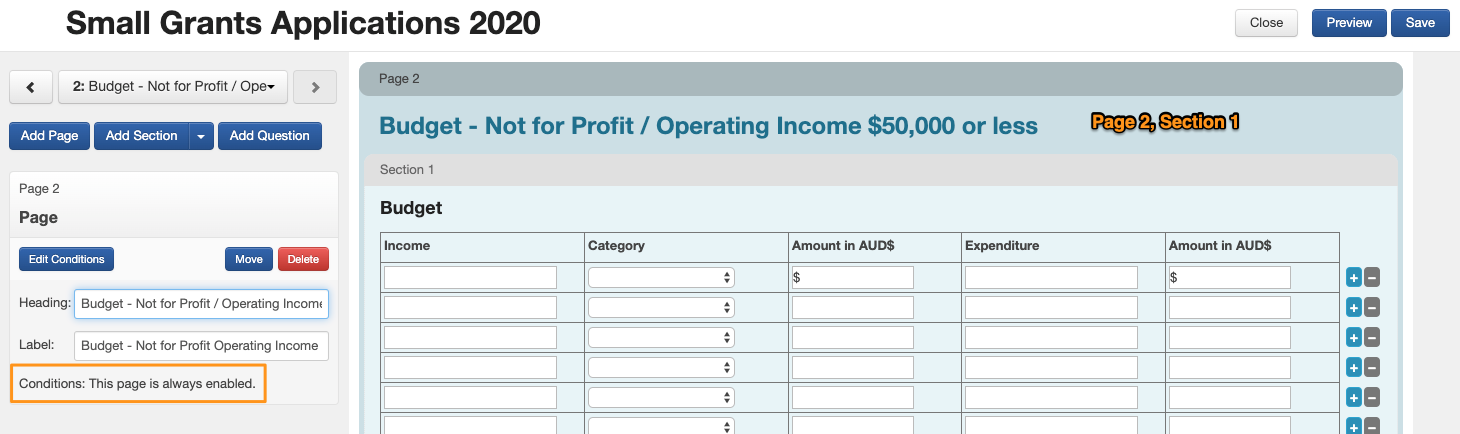Click the Add Page button
This screenshot has width=1460, height=434.
(50, 136)
